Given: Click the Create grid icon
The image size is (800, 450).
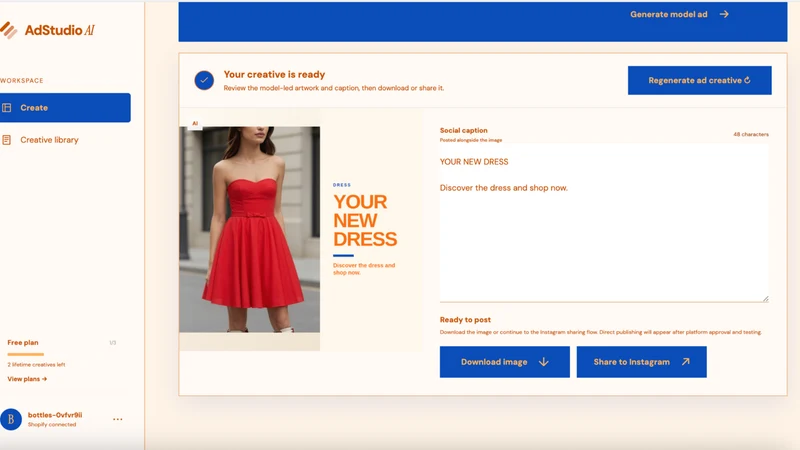Looking at the screenshot, I should 7,108.
